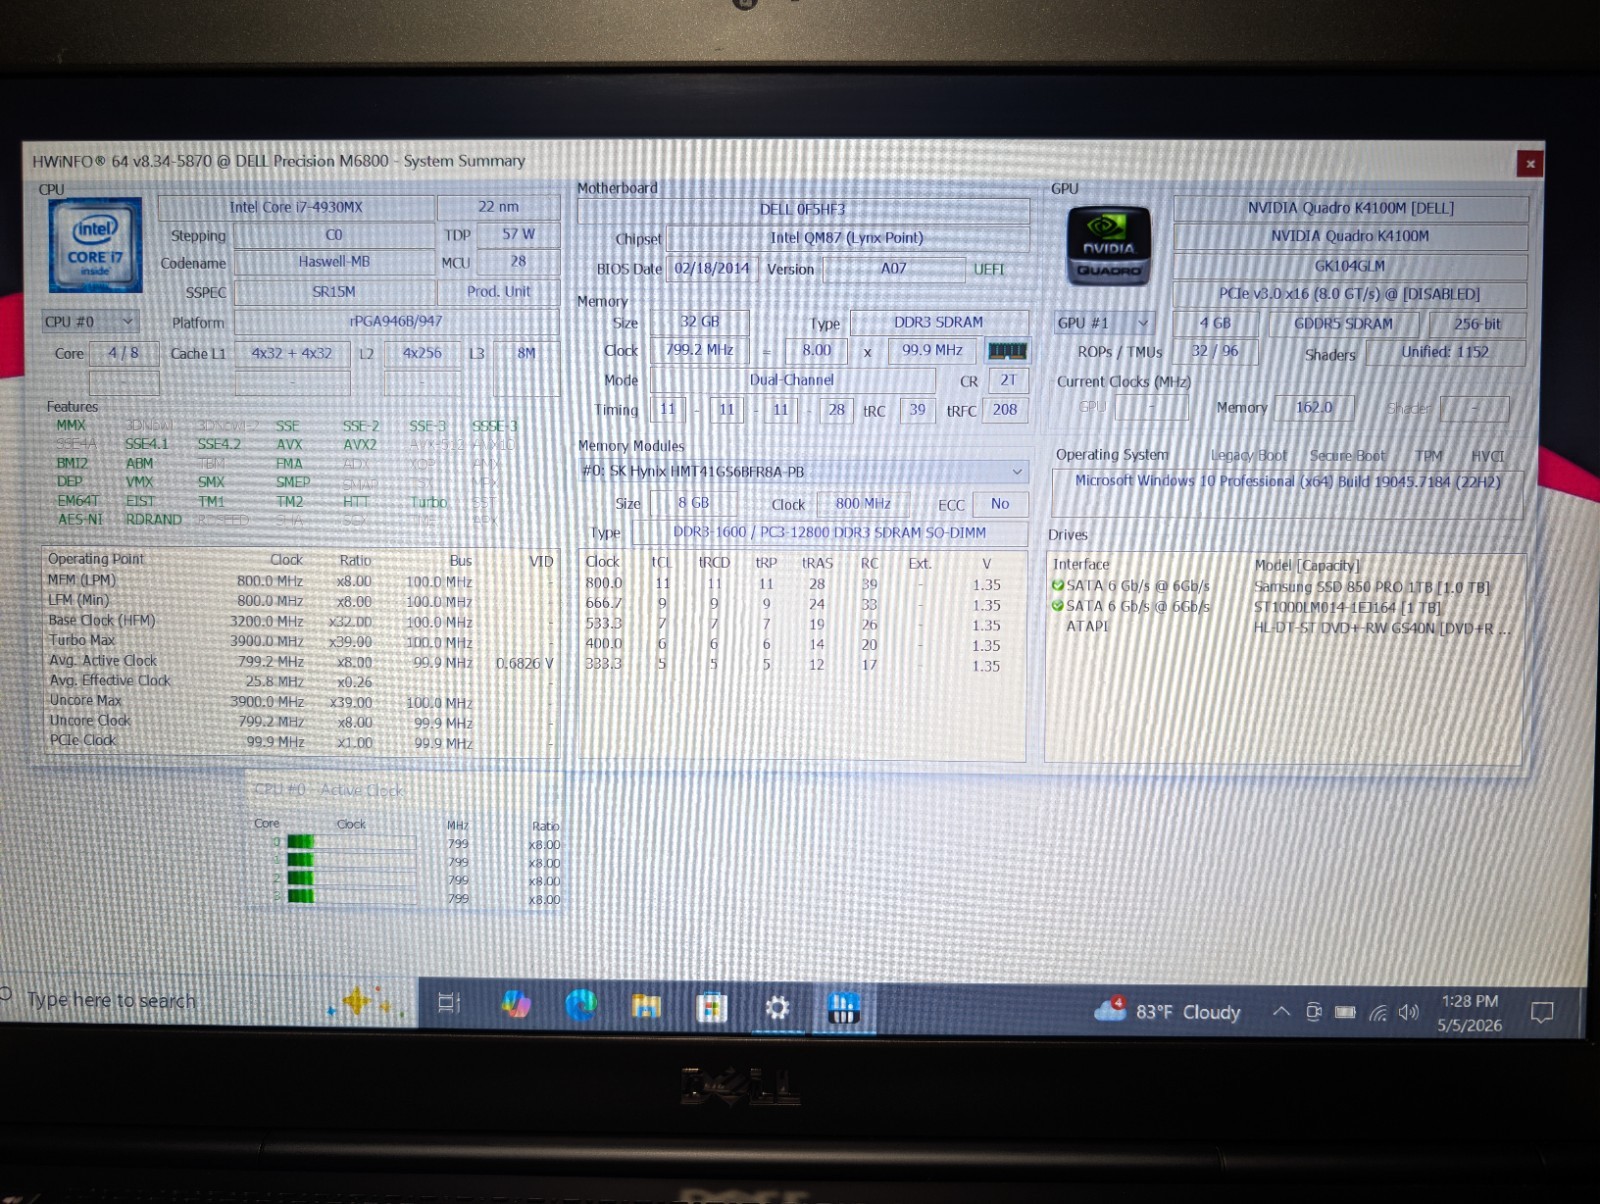The width and height of the screenshot is (1600, 1204).
Task: Click the 'rPGA946B/947' platform field
Action: (396, 322)
